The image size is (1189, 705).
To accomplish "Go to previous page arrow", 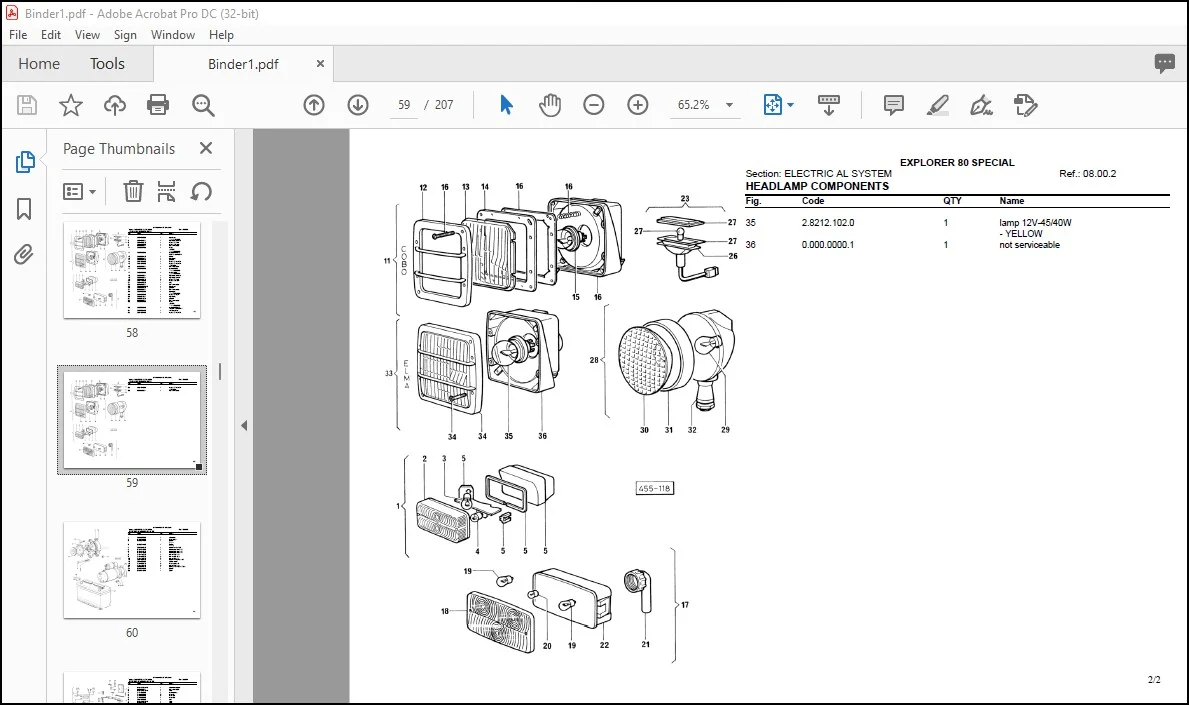I will point(314,105).
